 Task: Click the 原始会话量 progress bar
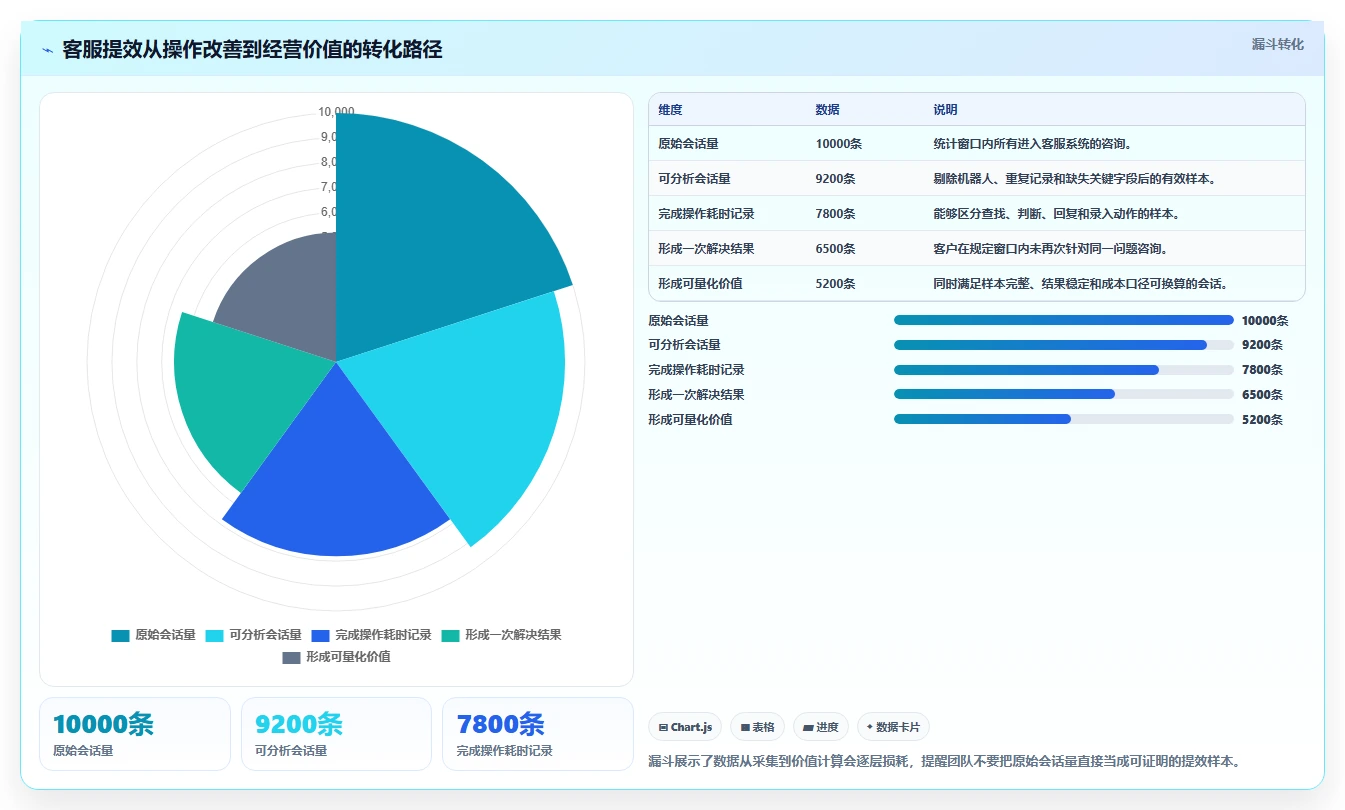pos(1063,320)
